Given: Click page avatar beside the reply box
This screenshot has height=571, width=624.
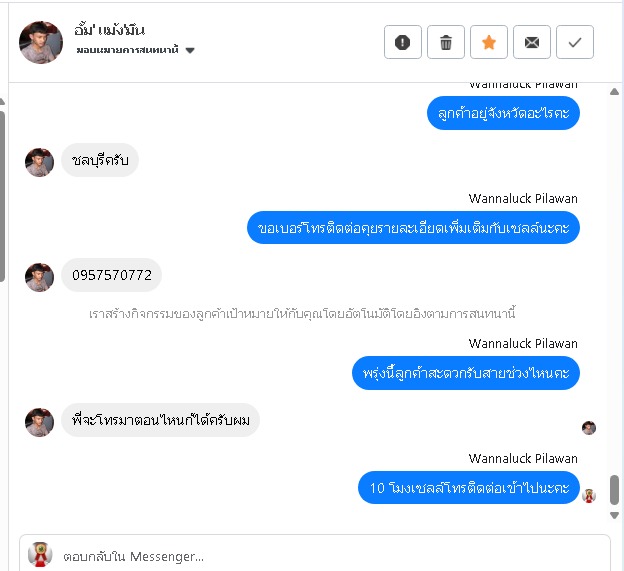Looking at the screenshot, I should pos(40,554).
